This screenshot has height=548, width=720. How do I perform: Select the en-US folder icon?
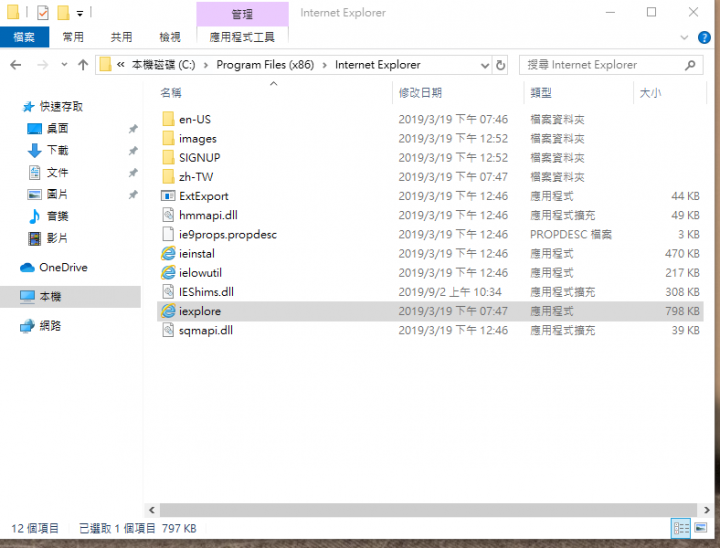pos(169,119)
